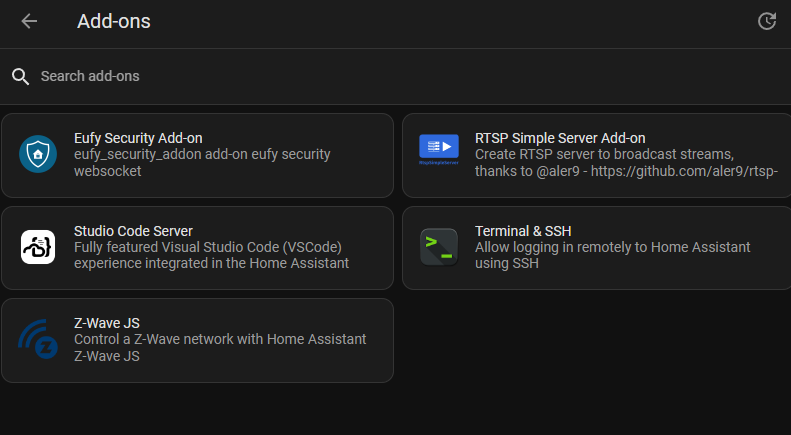Click the Control a Z-Wave network description

coord(220,347)
